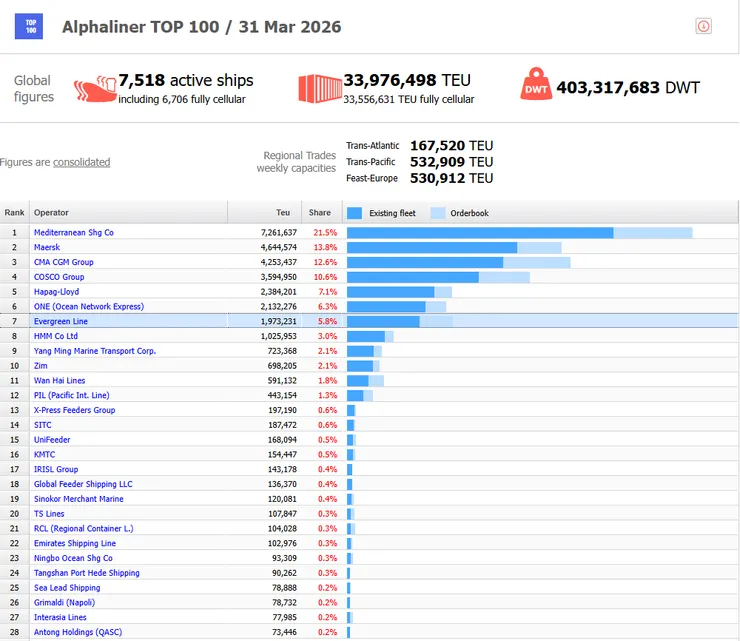This screenshot has width=740, height=641.
Task: Open the 'consolidated' link
Action: click(x=82, y=162)
